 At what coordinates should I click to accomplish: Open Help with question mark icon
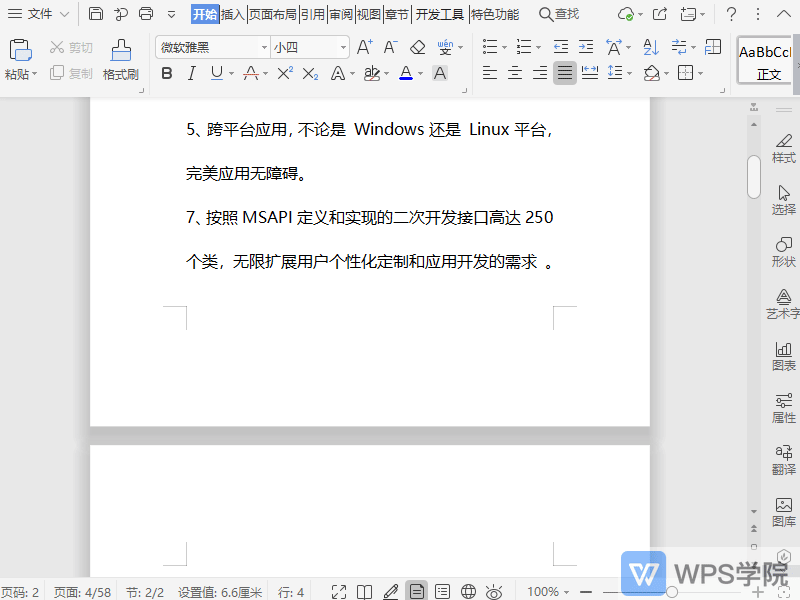[731, 14]
